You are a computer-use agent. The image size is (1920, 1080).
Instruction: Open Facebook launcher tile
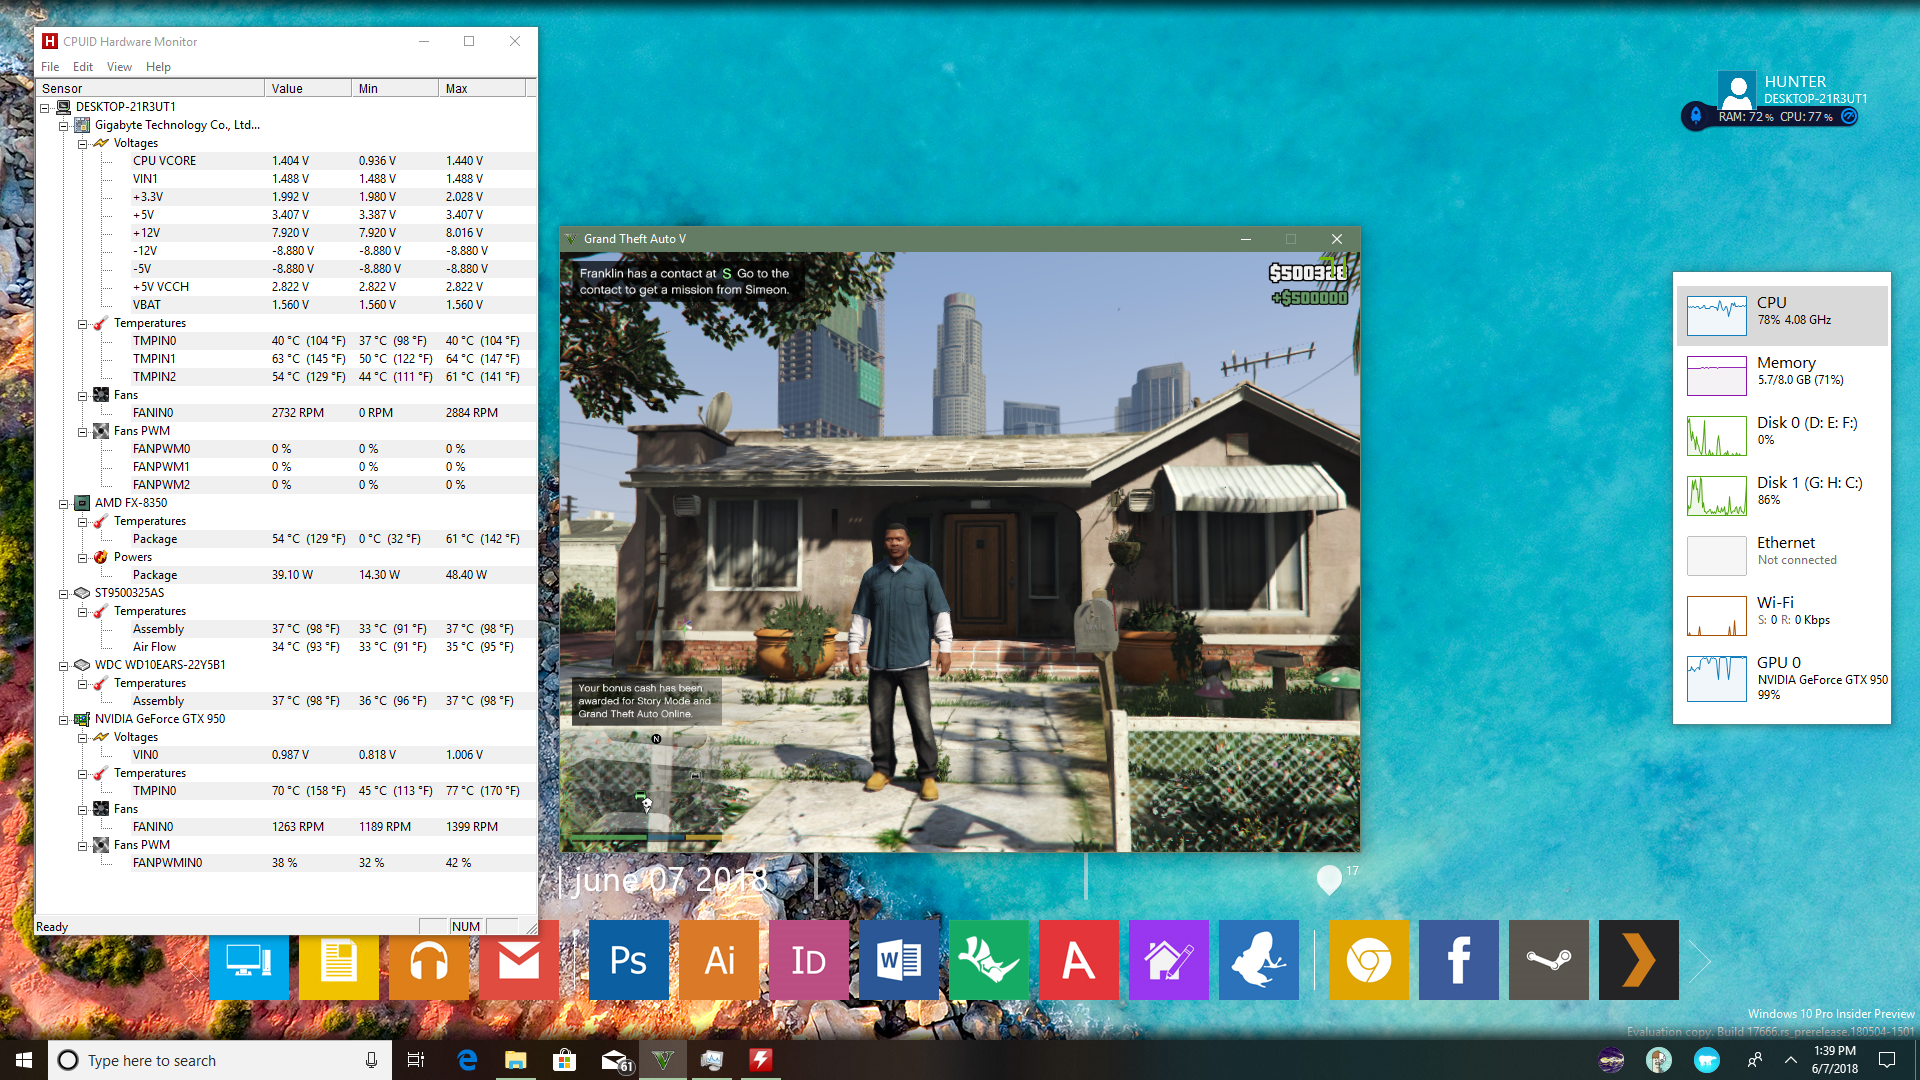click(x=1459, y=960)
